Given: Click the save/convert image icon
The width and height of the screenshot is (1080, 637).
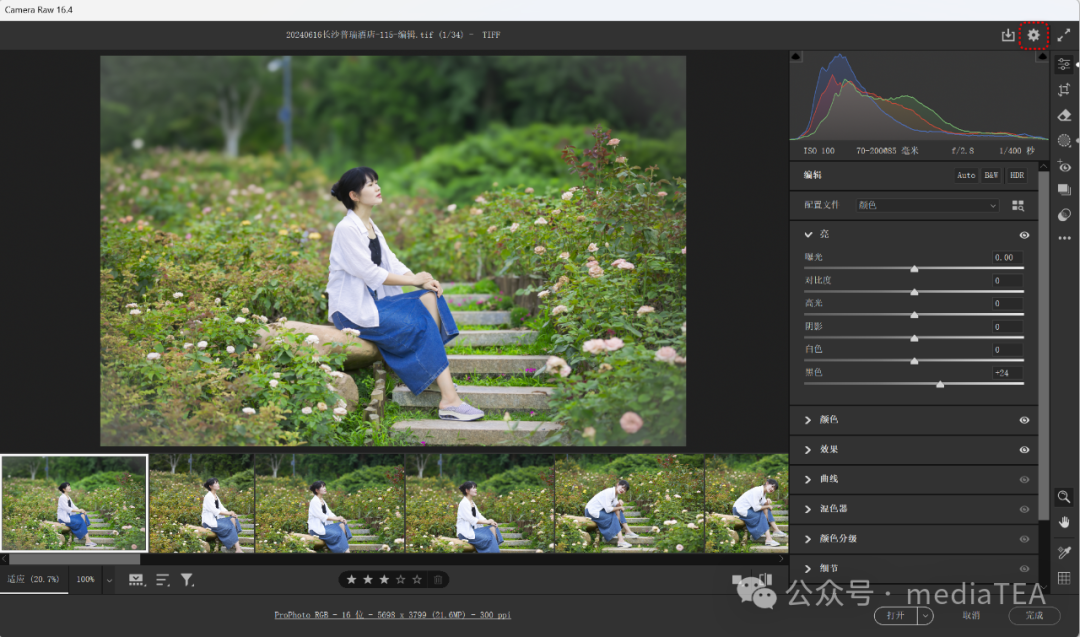Looking at the screenshot, I should (x=1008, y=35).
